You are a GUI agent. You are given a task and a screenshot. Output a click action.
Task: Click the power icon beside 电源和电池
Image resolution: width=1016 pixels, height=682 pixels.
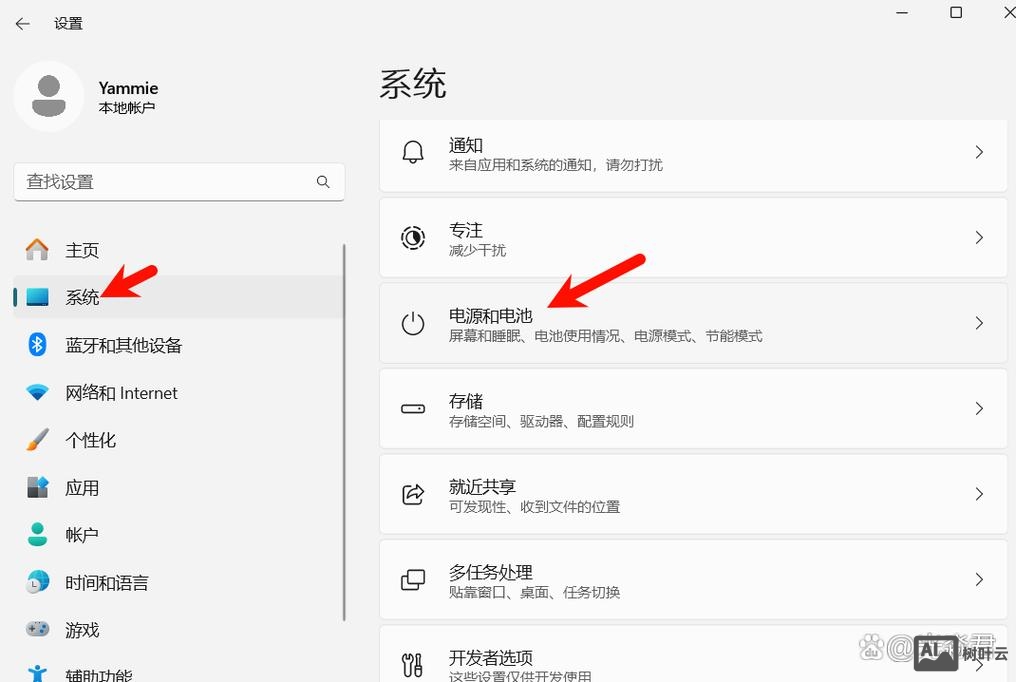click(x=413, y=323)
